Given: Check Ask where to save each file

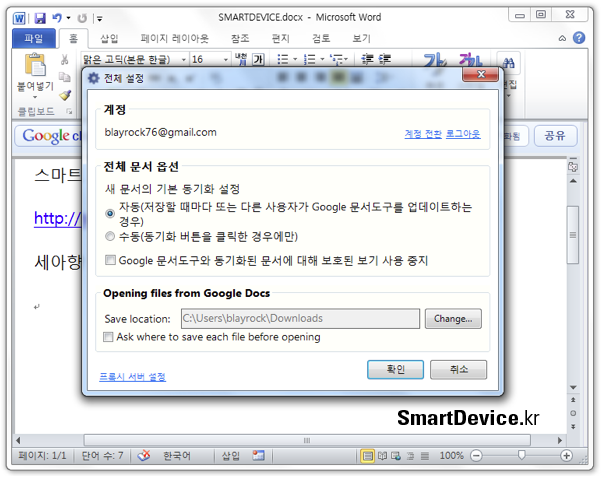Looking at the screenshot, I should pyautogui.click(x=108, y=337).
